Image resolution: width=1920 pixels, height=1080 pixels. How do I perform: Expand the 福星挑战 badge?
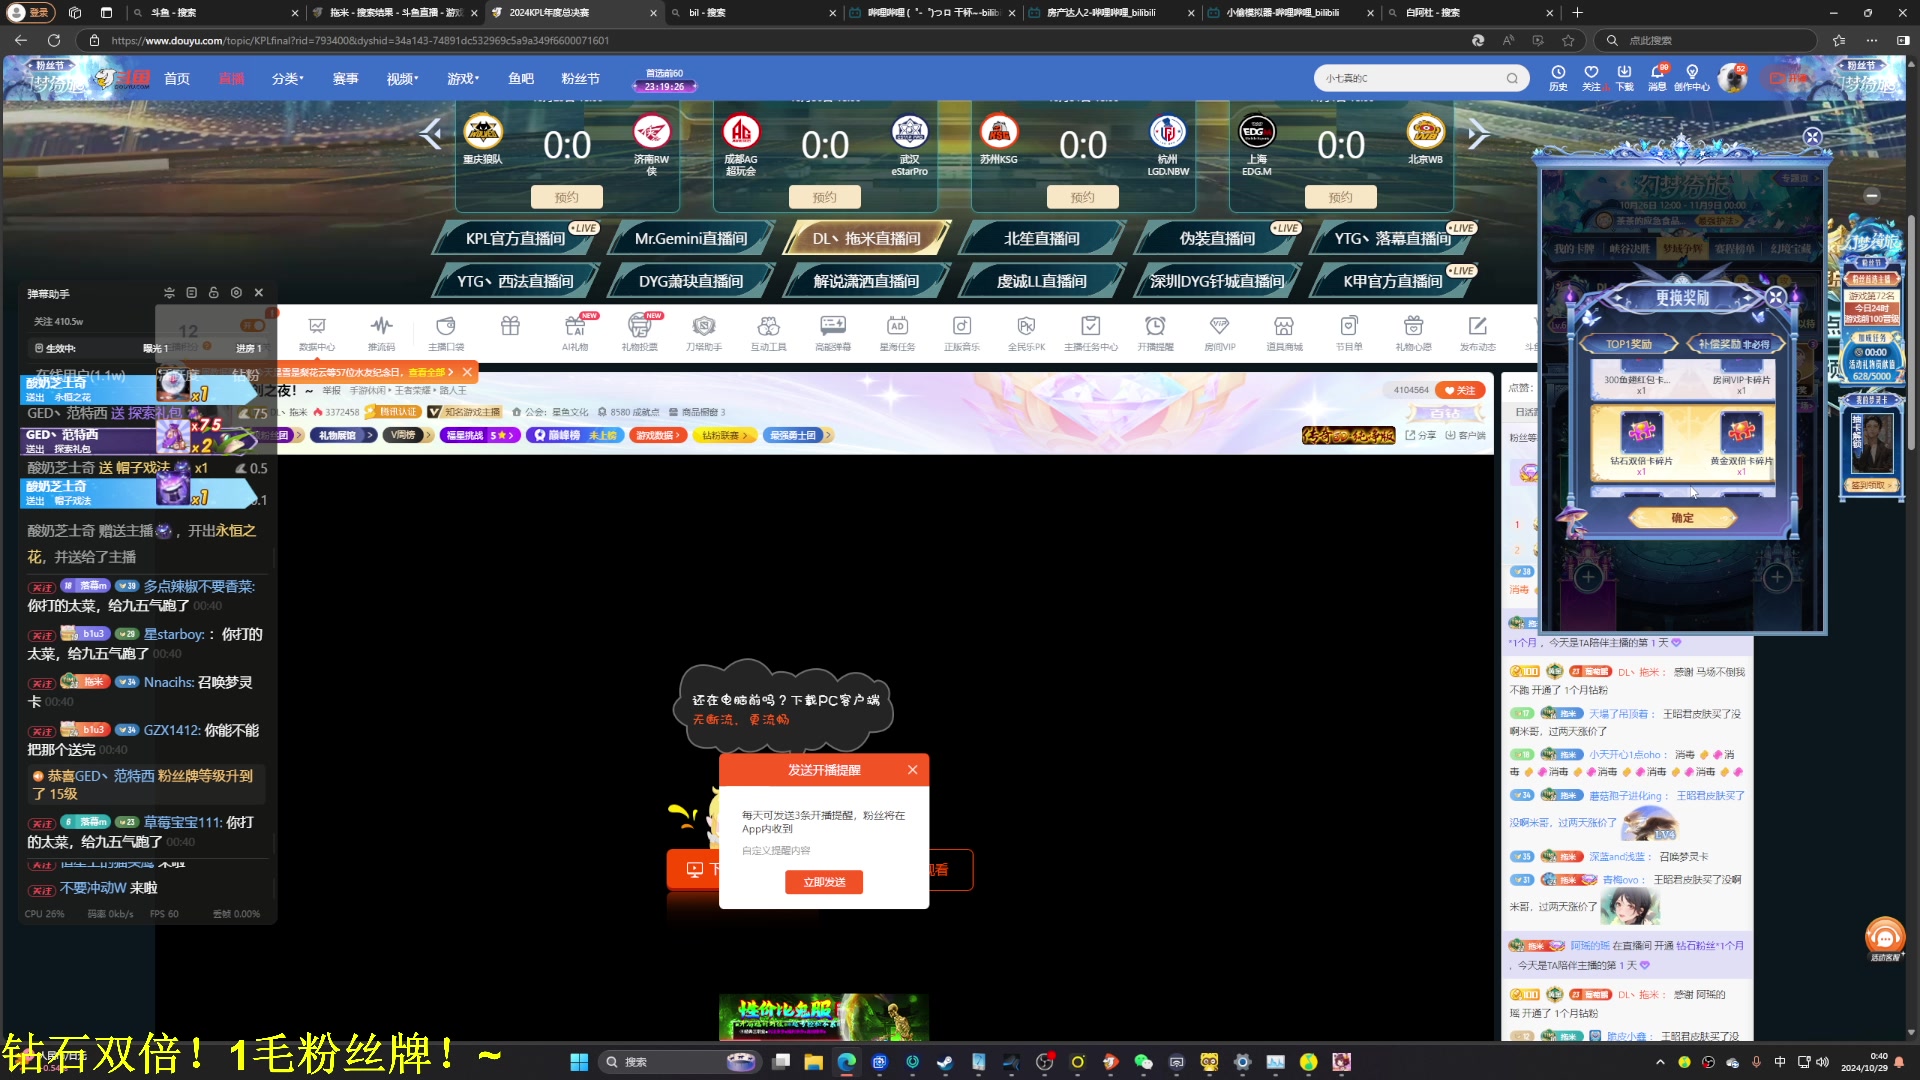point(479,435)
